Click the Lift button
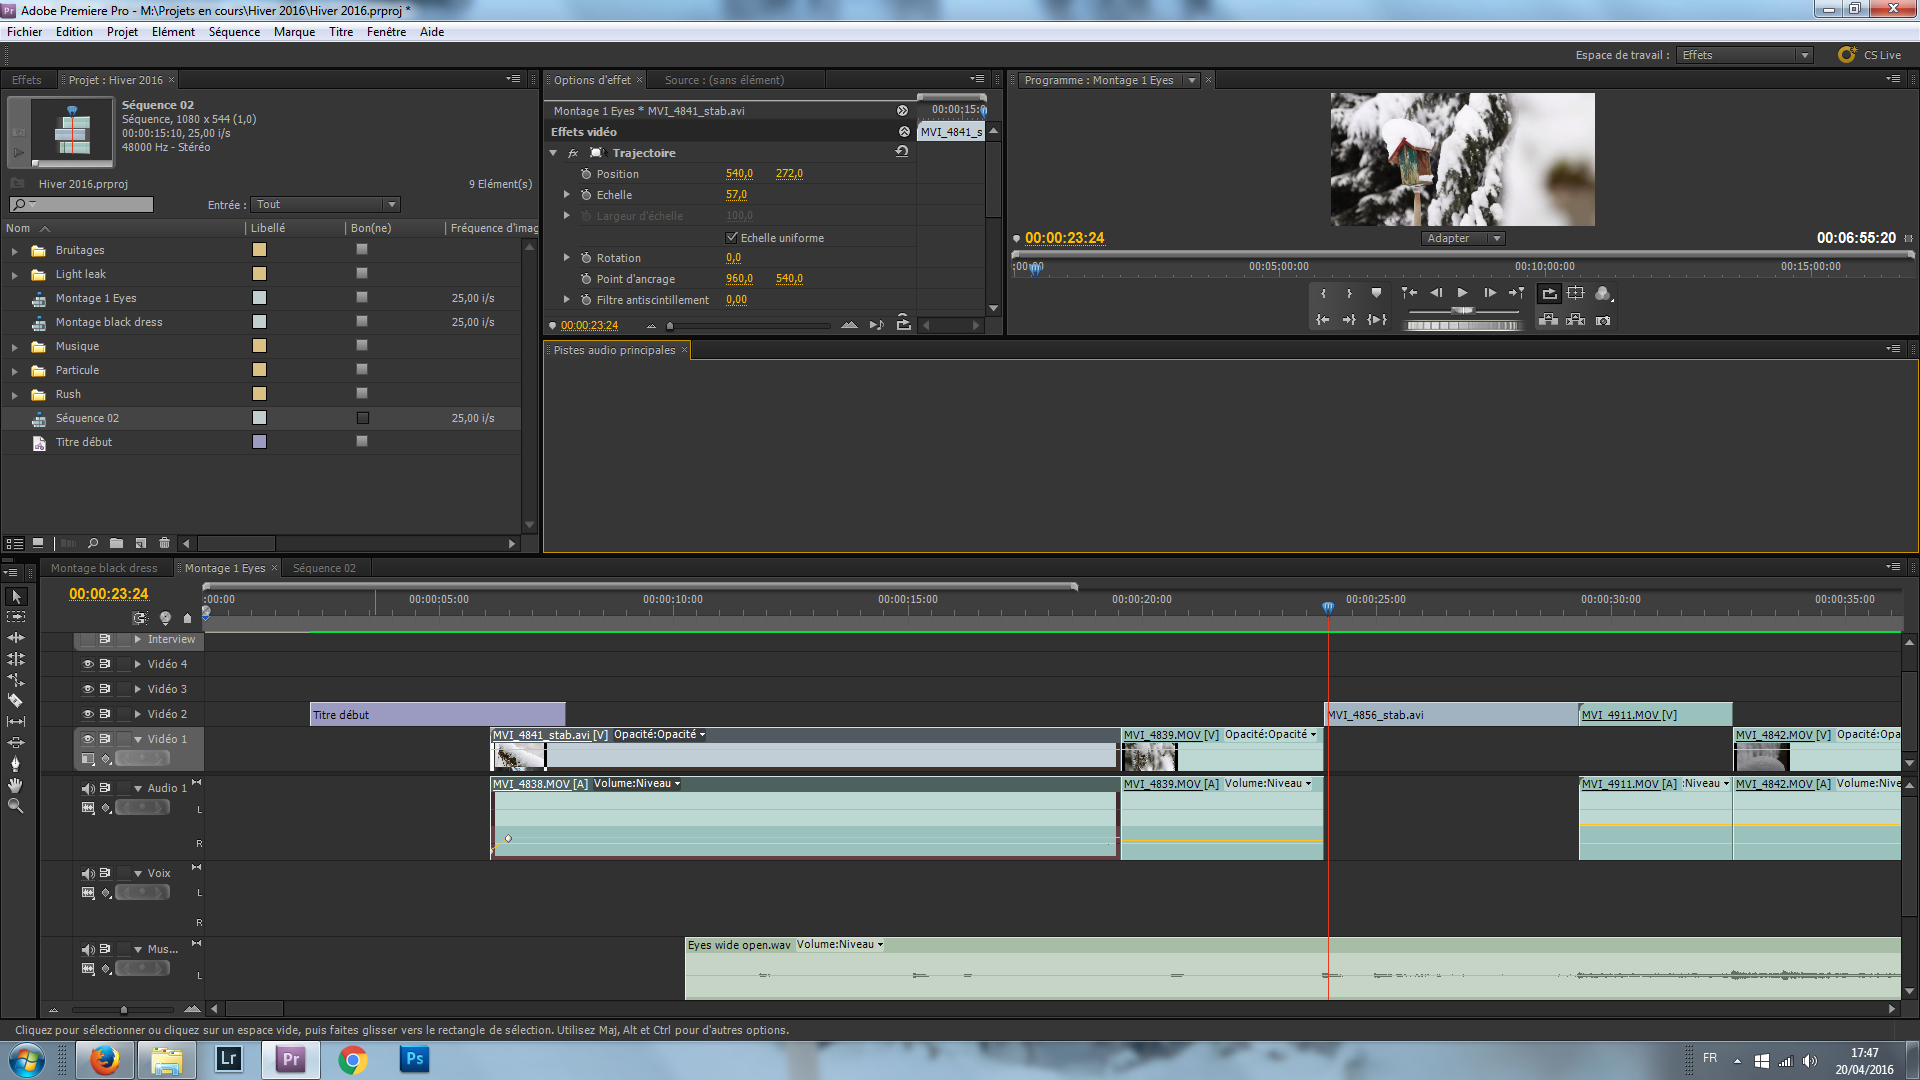1920x1080 pixels. (x=1549, y=320)
